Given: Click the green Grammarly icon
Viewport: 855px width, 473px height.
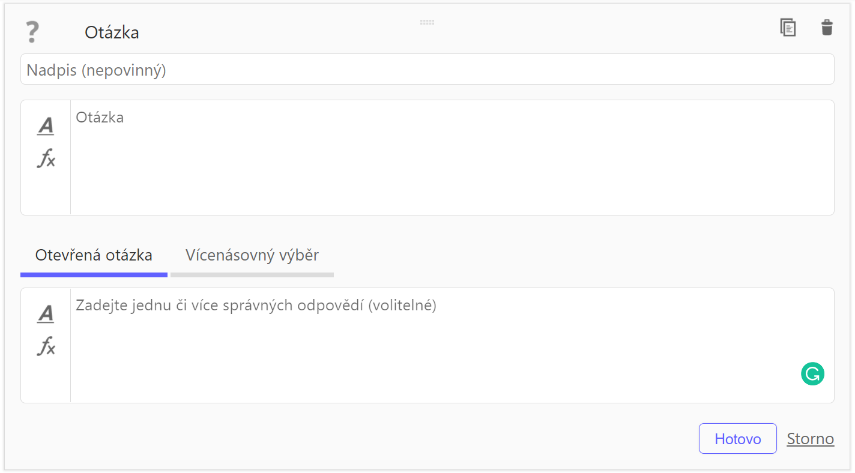Looking at the screenshot, I should tap(812, 374).
